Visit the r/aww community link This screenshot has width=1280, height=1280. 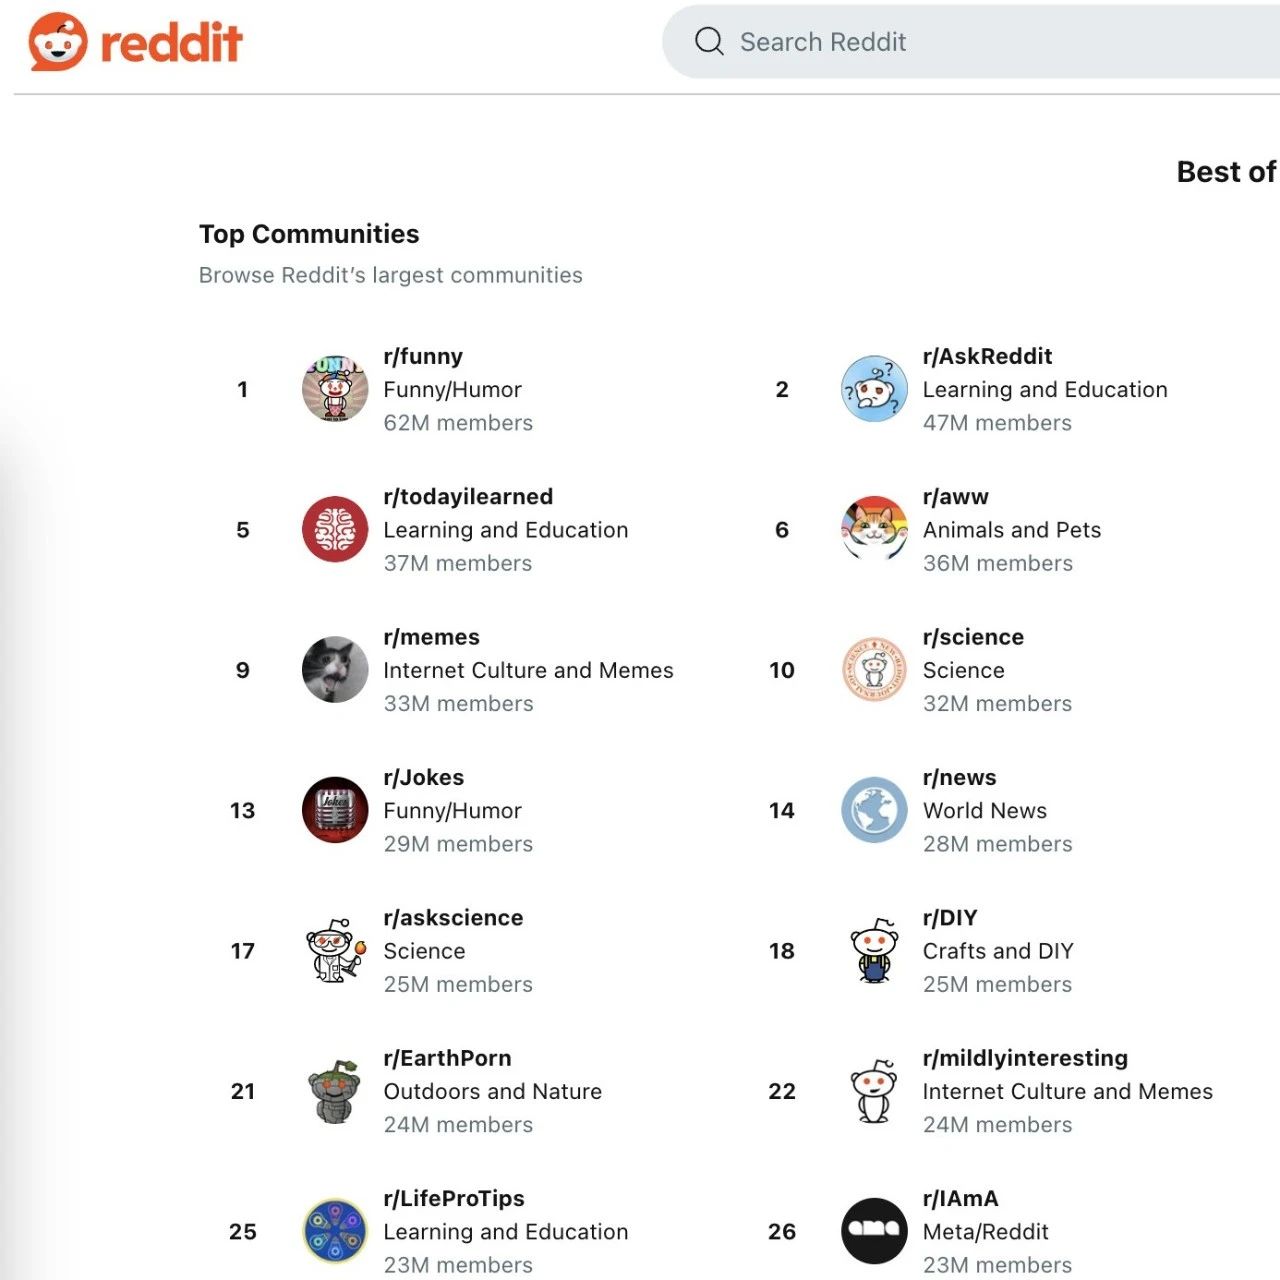click(x=955, y=497)
